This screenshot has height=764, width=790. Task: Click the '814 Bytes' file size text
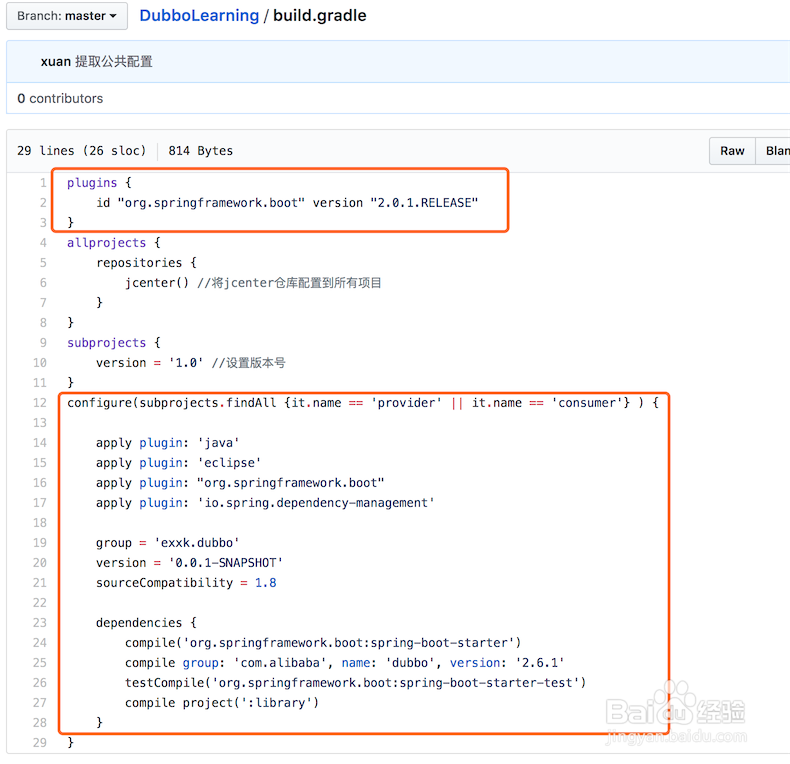click(201, 151)
